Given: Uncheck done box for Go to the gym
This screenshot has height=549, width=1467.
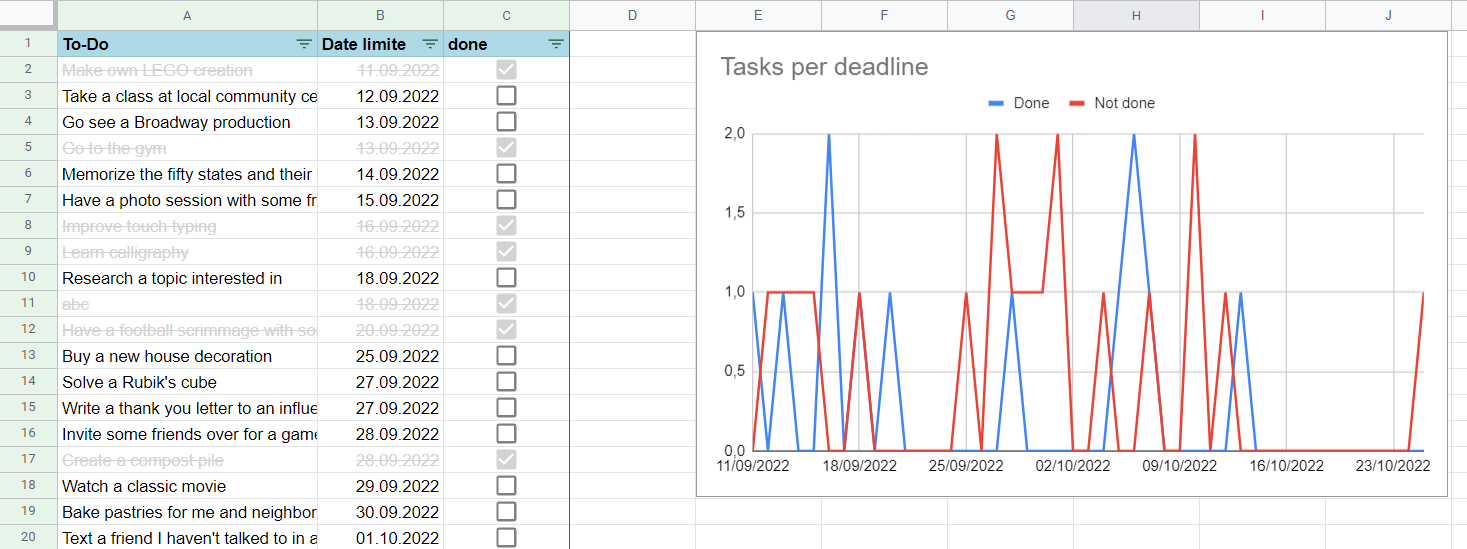Looking at the screenshot, I should (x=507, y=148).
